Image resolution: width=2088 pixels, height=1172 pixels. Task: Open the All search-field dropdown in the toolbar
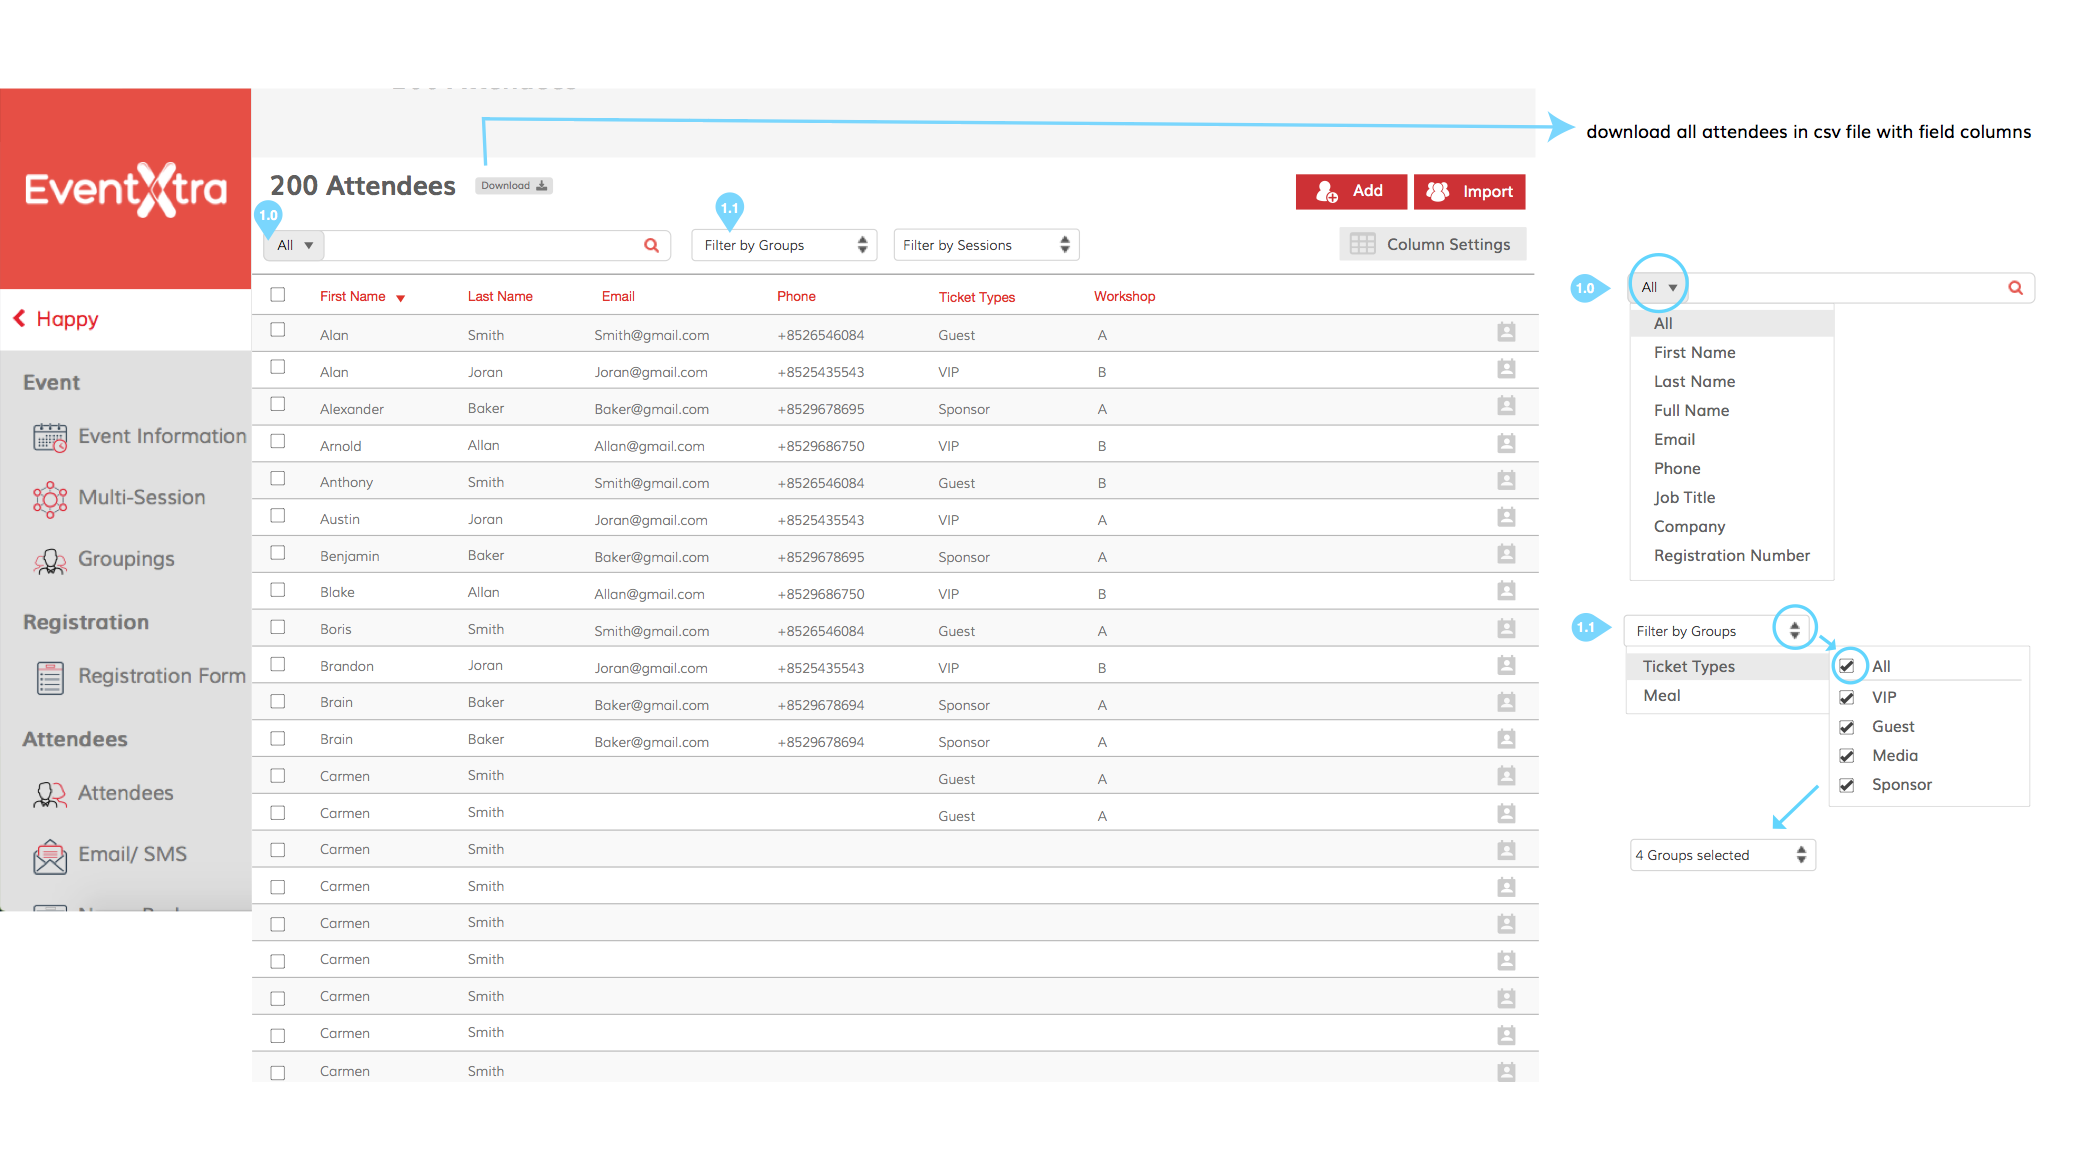click(294, 245)
